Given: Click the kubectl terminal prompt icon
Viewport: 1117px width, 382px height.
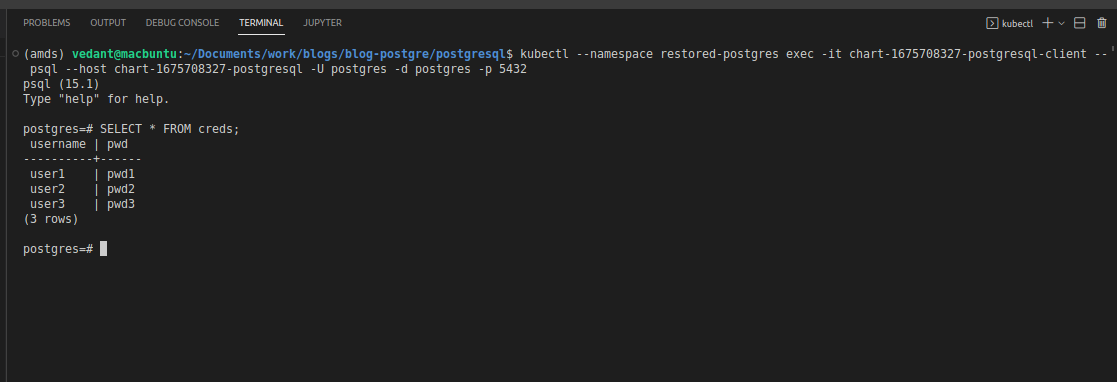Looking at the screenshot, I should (x=992, y=24).
